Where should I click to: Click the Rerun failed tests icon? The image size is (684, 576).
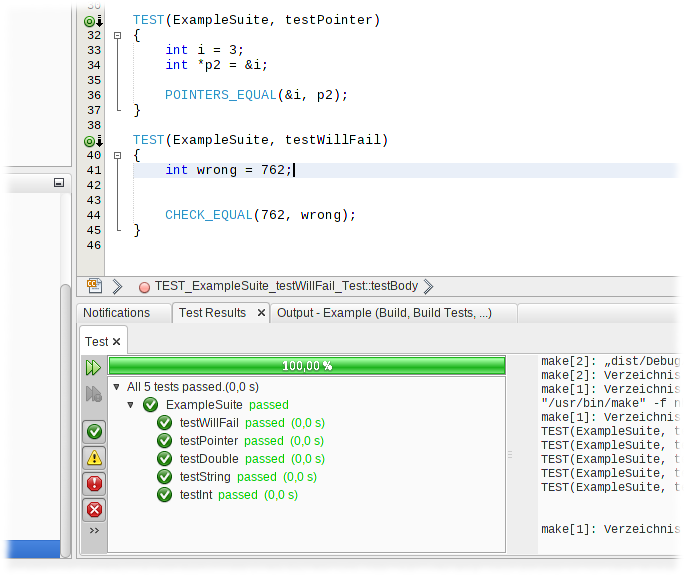pos(94,394)
